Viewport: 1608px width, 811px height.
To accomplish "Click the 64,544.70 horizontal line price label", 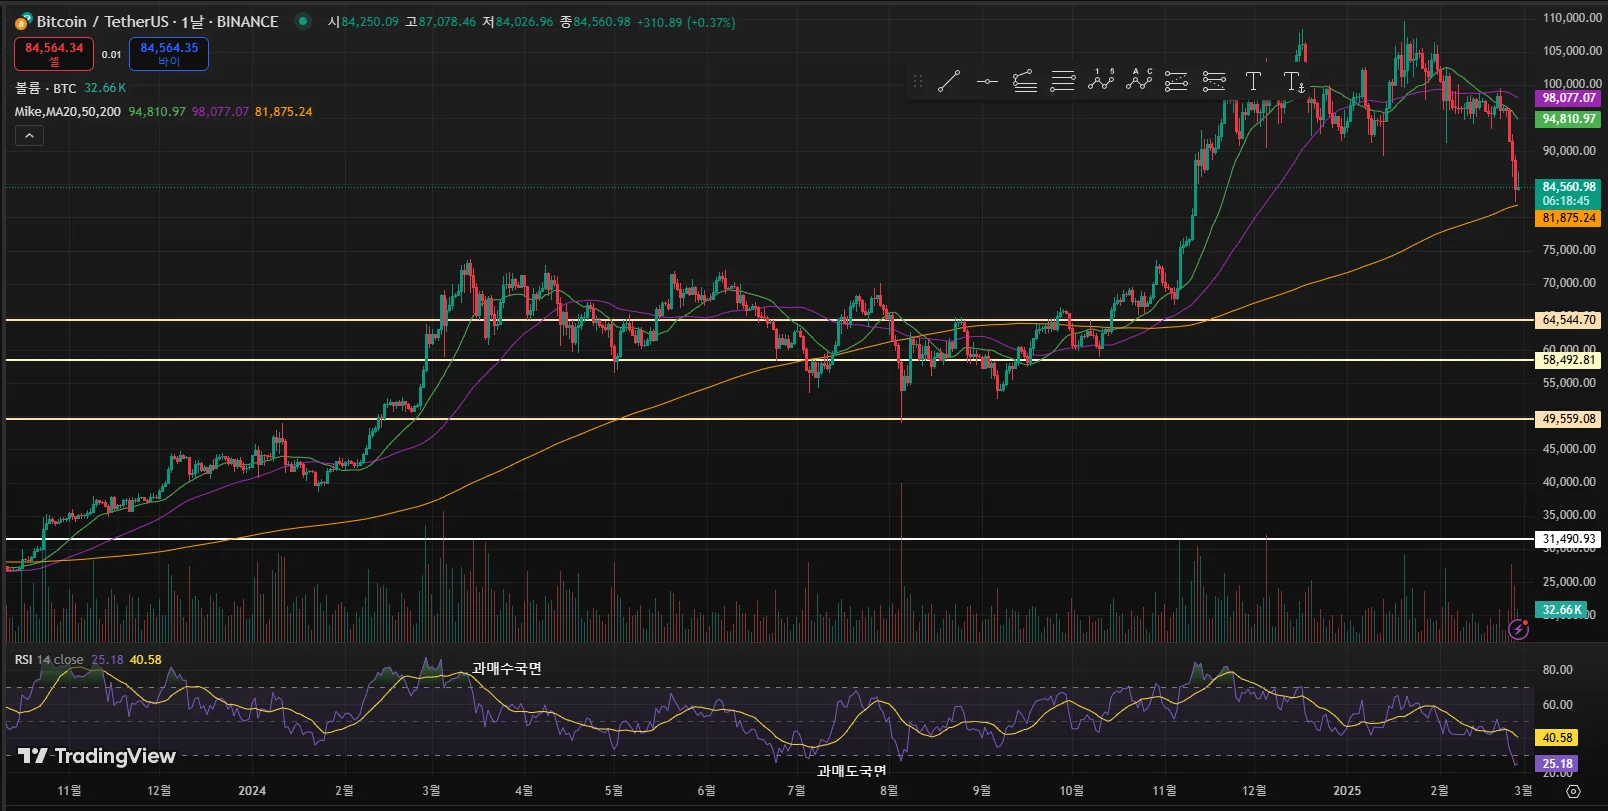I will pos(1569,320).
